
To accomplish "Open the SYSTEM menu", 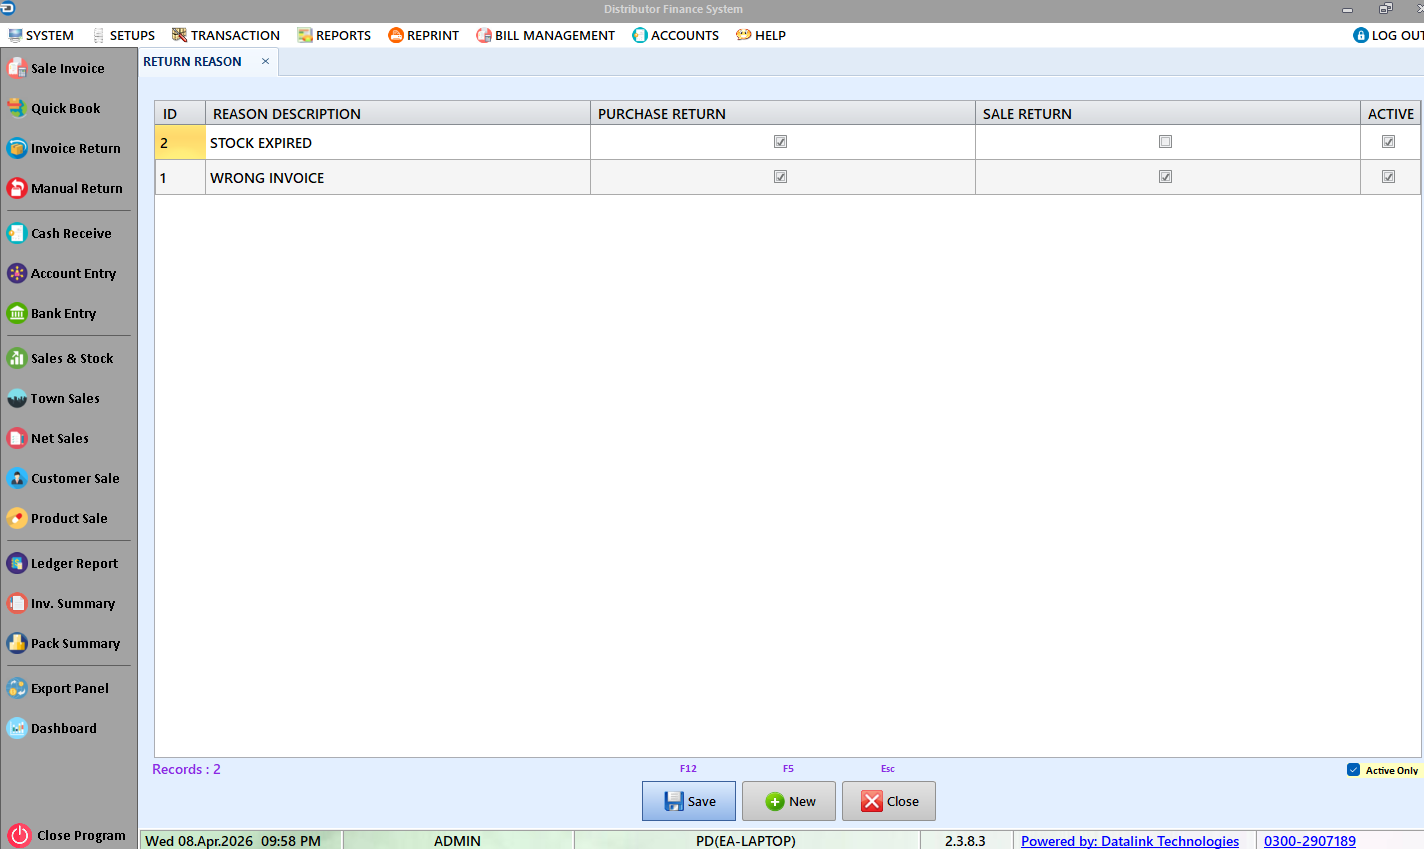I will [41, 35].
